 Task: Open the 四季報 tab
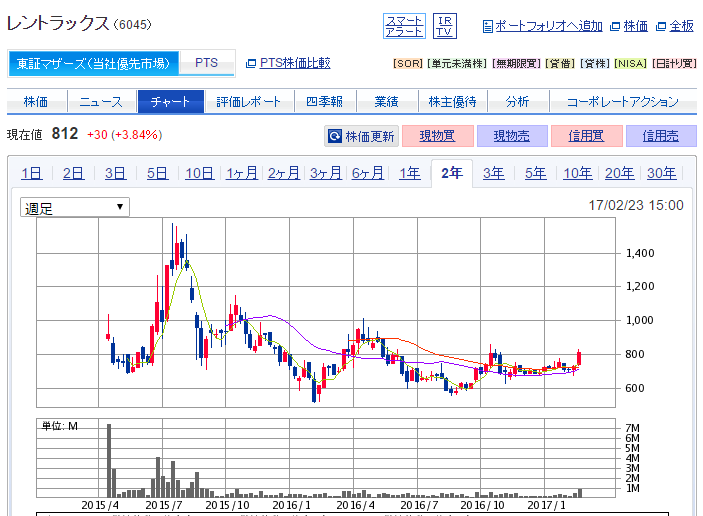[x=325, y=102]
